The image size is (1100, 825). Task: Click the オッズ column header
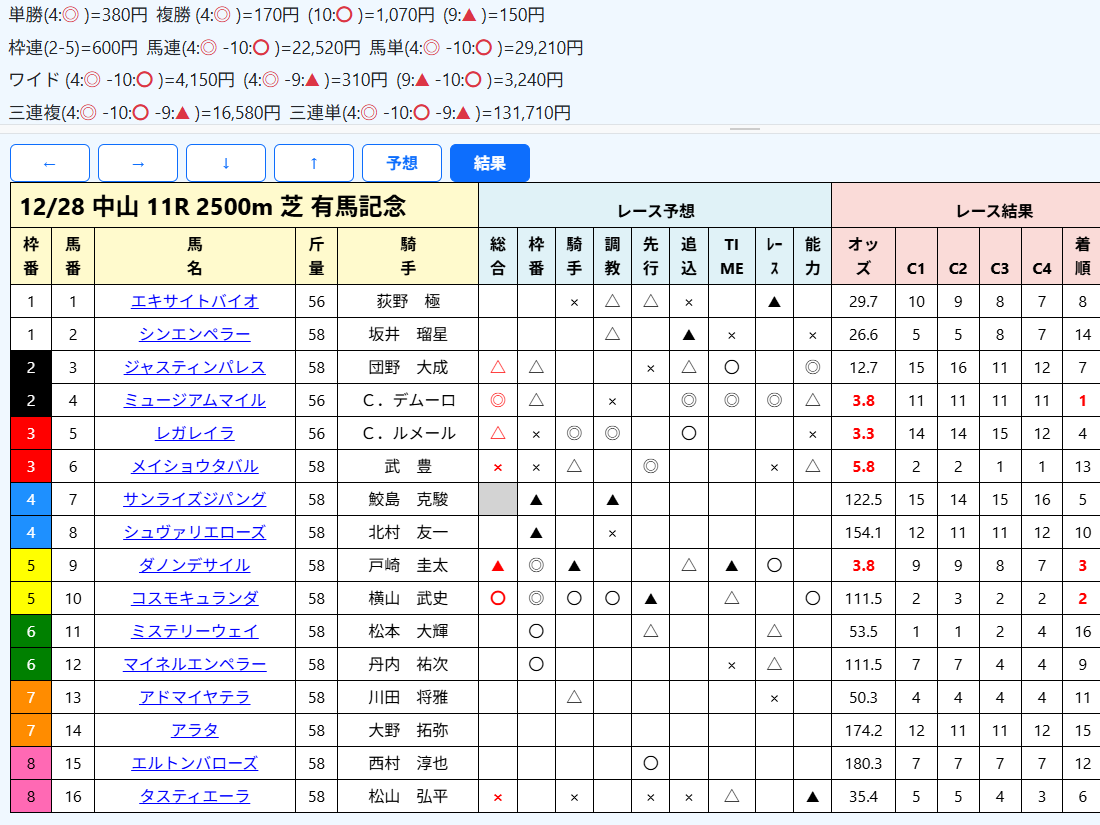click(863, 256)
